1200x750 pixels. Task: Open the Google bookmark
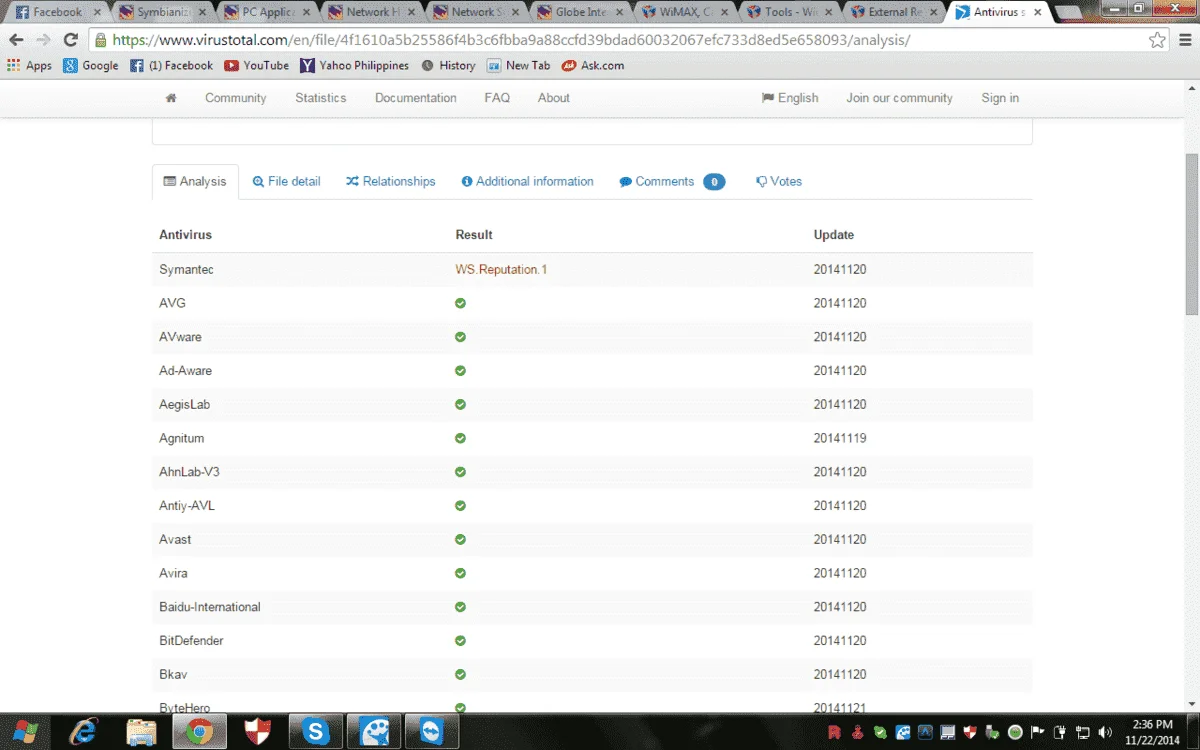point(91,65)
